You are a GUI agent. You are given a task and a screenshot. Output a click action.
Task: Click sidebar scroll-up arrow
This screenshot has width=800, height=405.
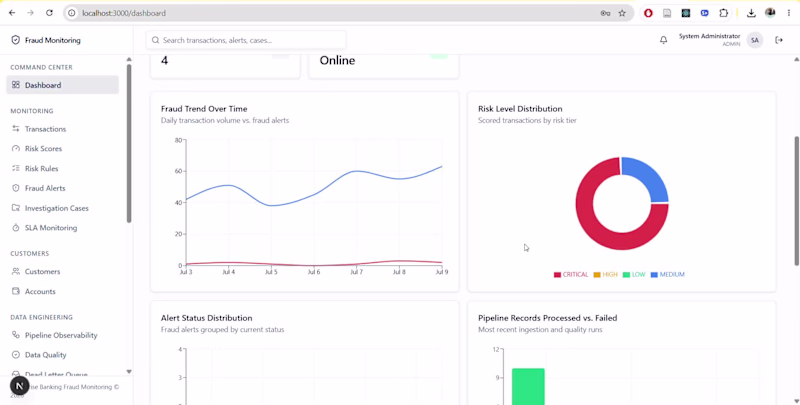pos(129,59)
